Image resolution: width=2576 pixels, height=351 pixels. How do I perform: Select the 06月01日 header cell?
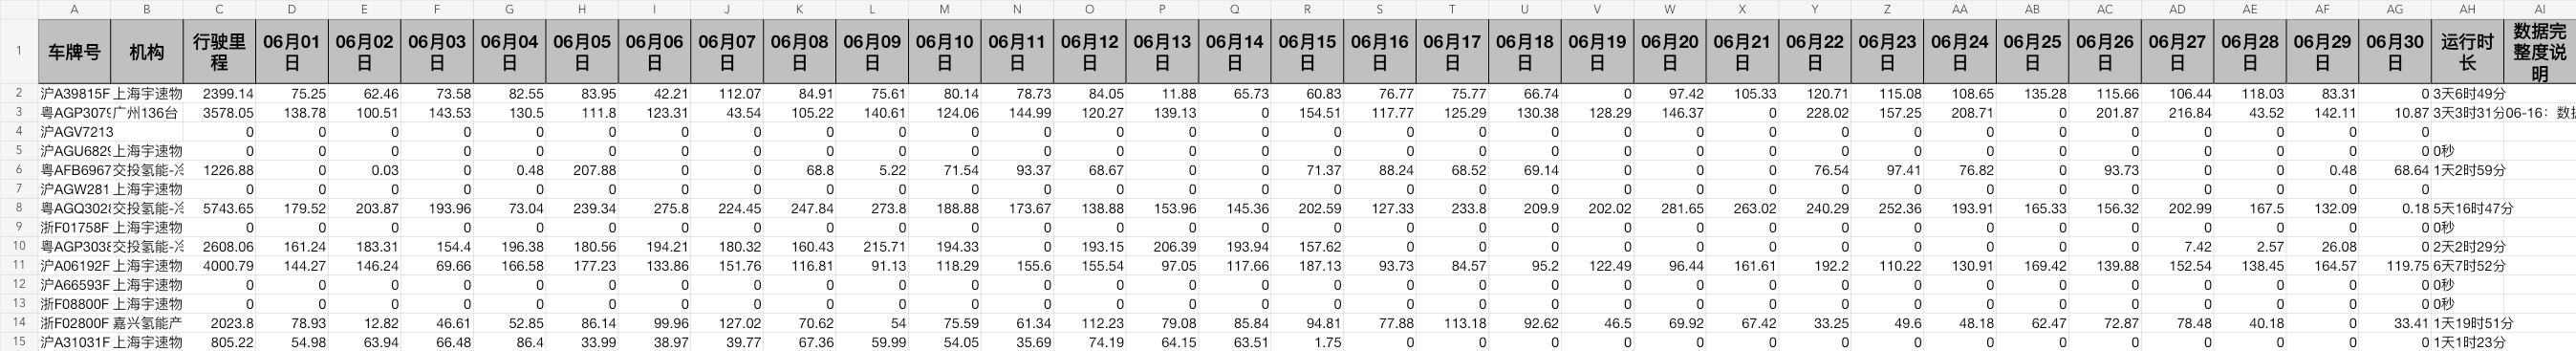click(292, 52)
